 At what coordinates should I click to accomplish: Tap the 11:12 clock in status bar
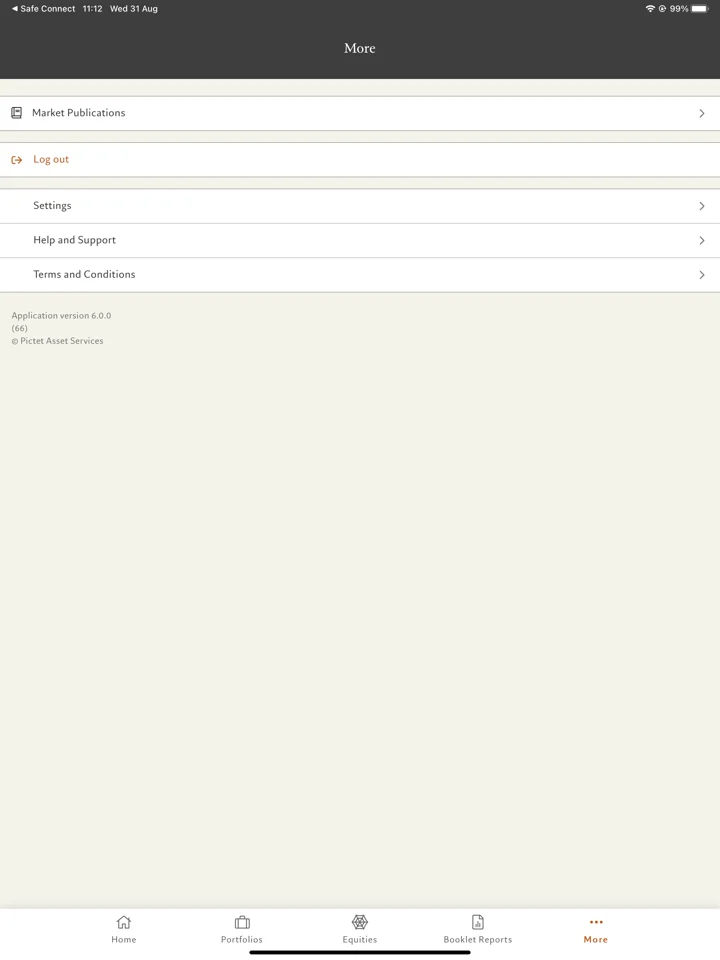pyautogui.click(x=92, y=9)
